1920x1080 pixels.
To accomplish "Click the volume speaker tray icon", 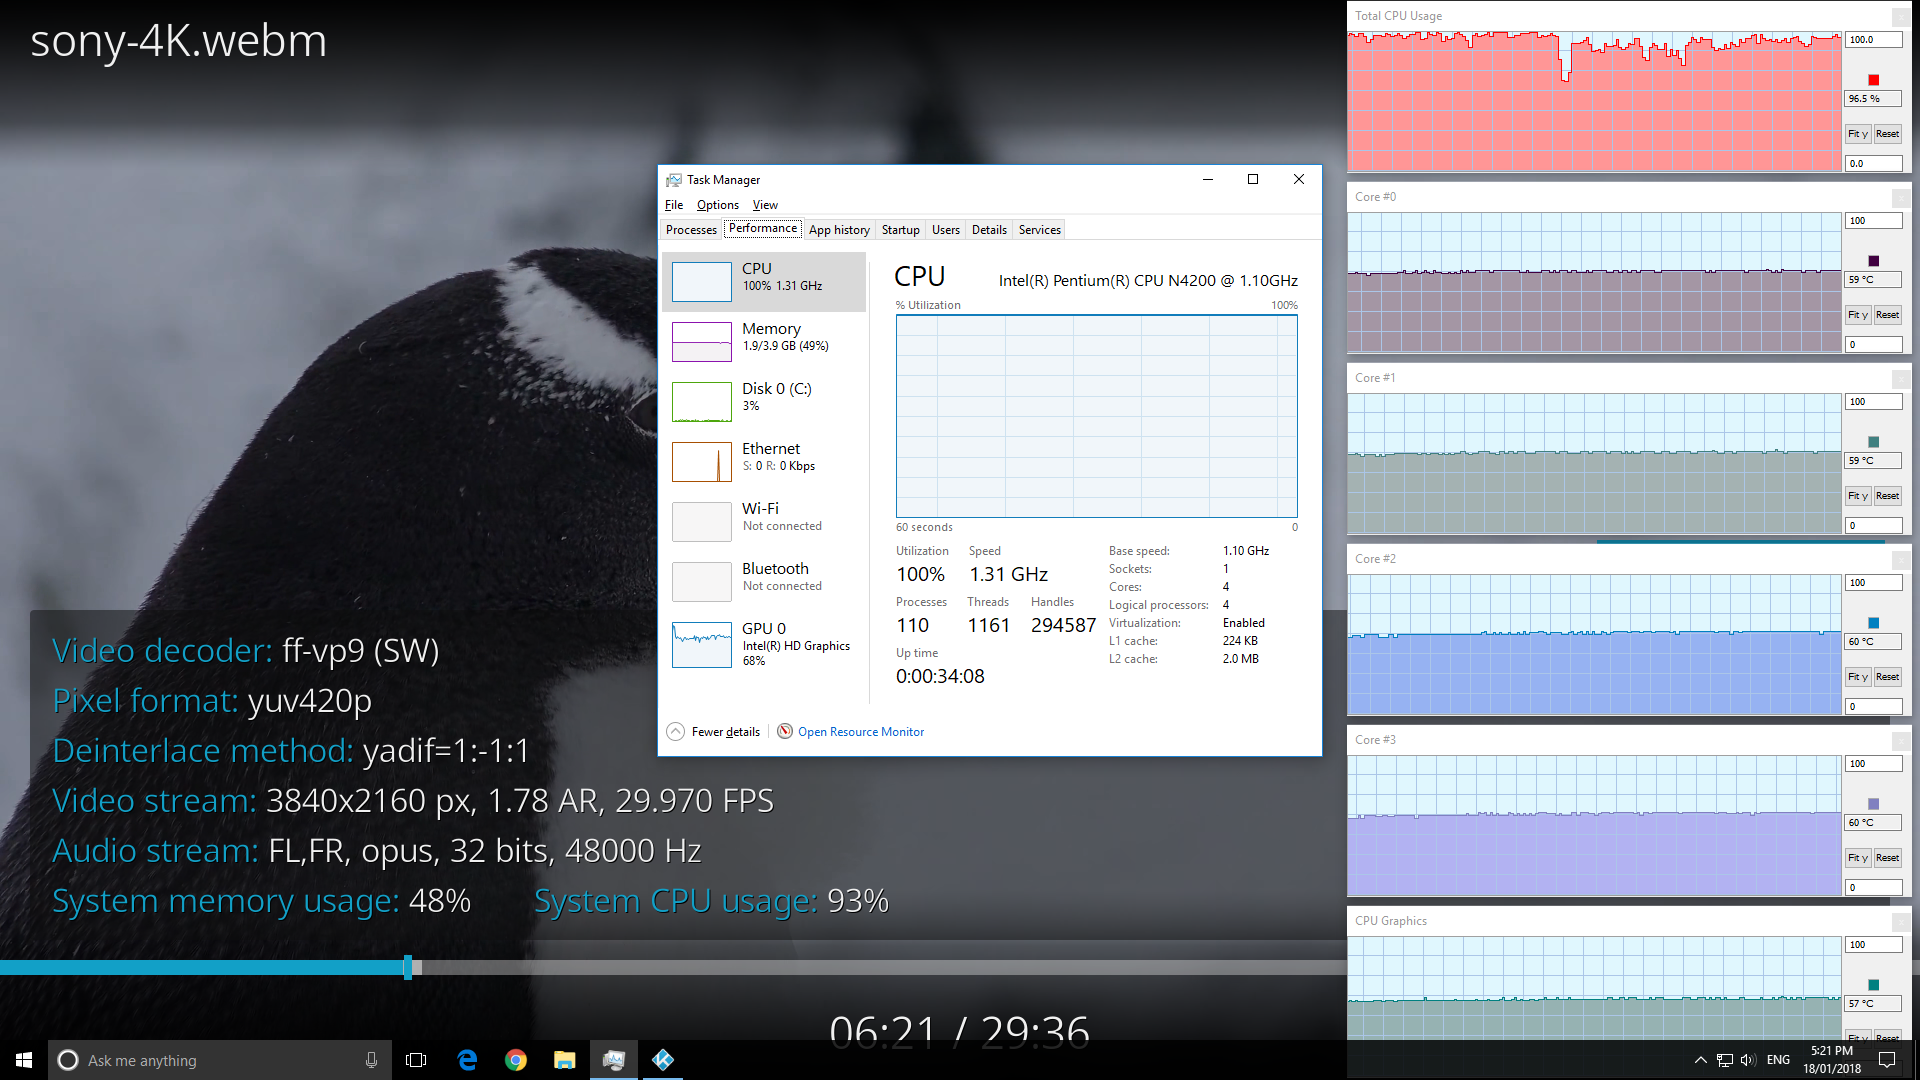I will click(1748, 1060).
